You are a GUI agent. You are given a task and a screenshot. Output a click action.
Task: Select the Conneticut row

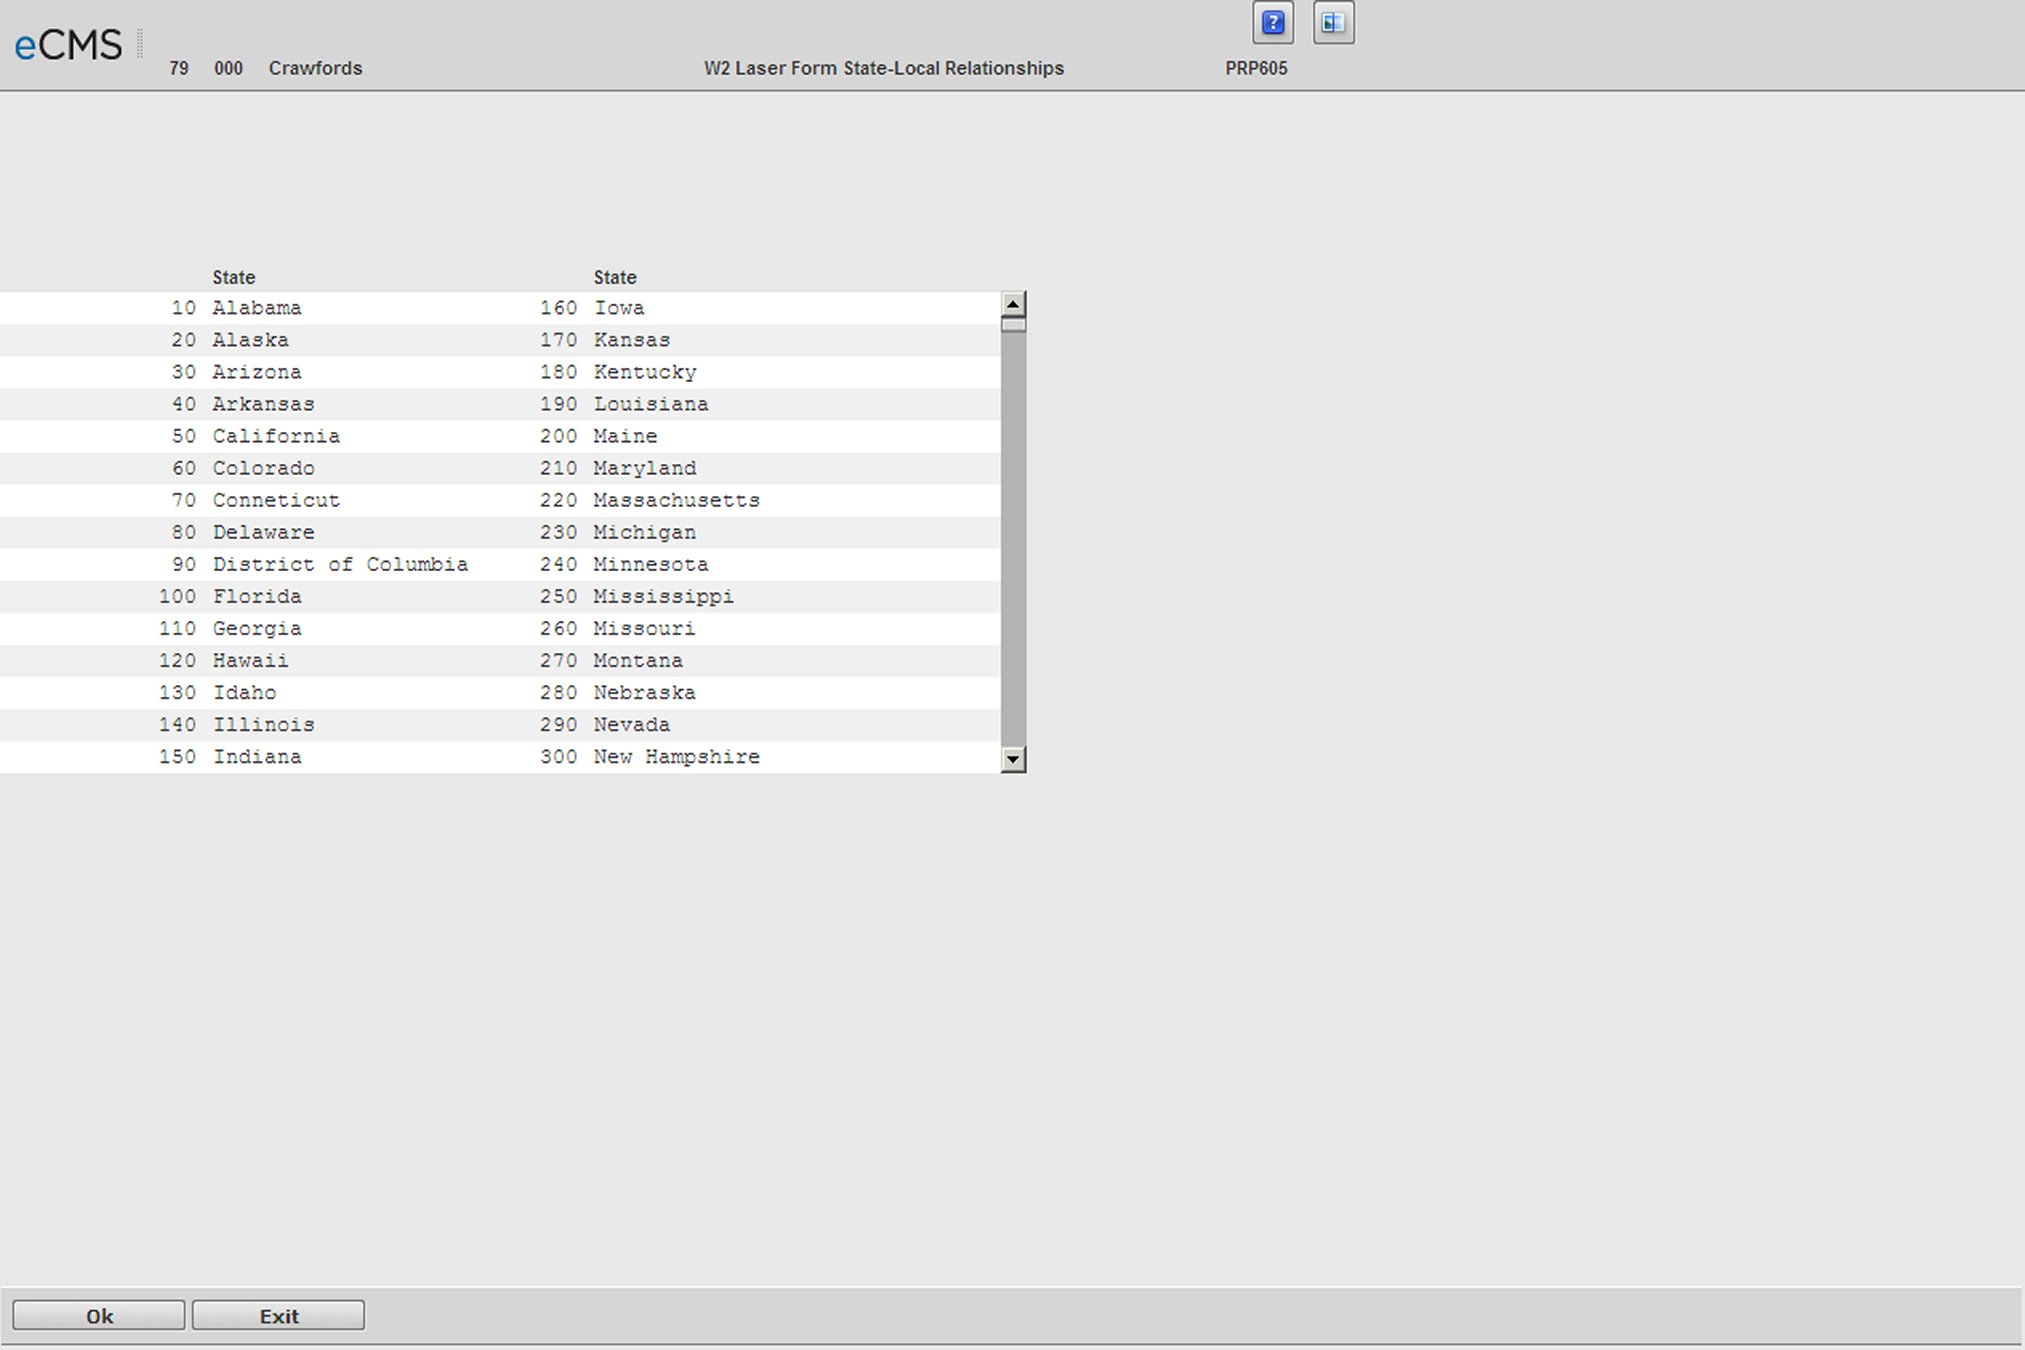point(276,500)
